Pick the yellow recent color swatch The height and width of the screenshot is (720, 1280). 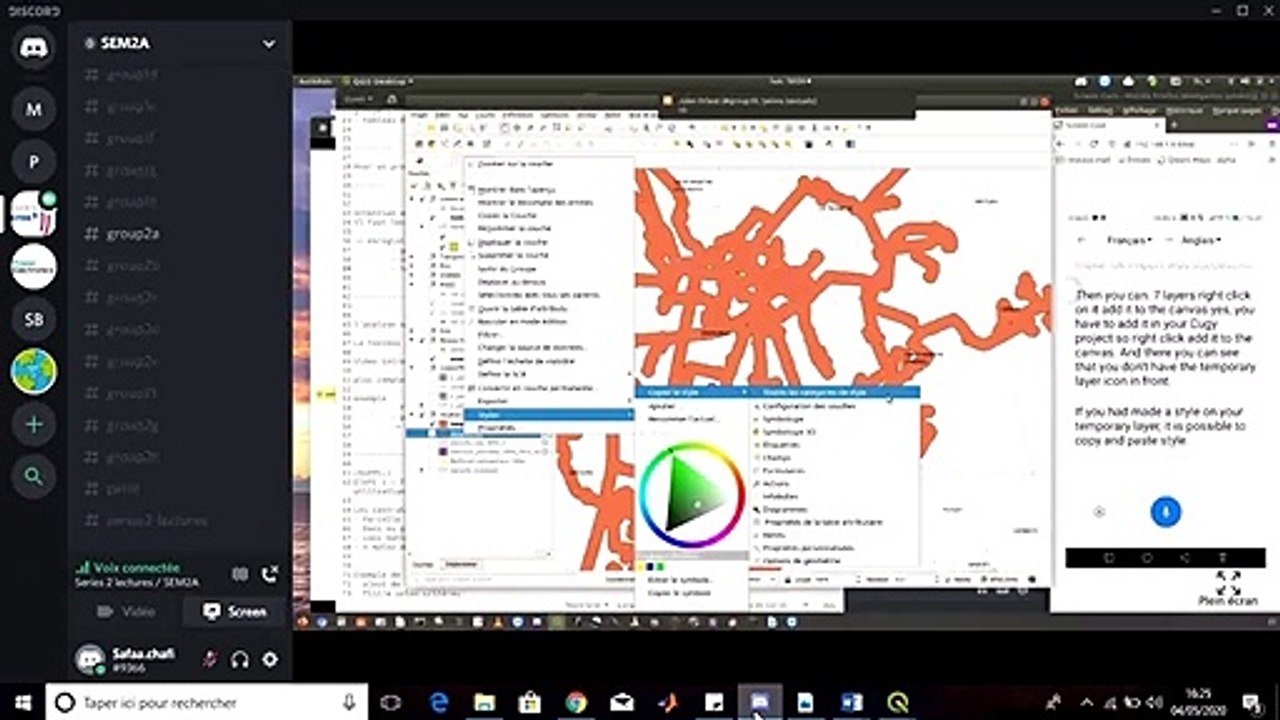[643, 567]
